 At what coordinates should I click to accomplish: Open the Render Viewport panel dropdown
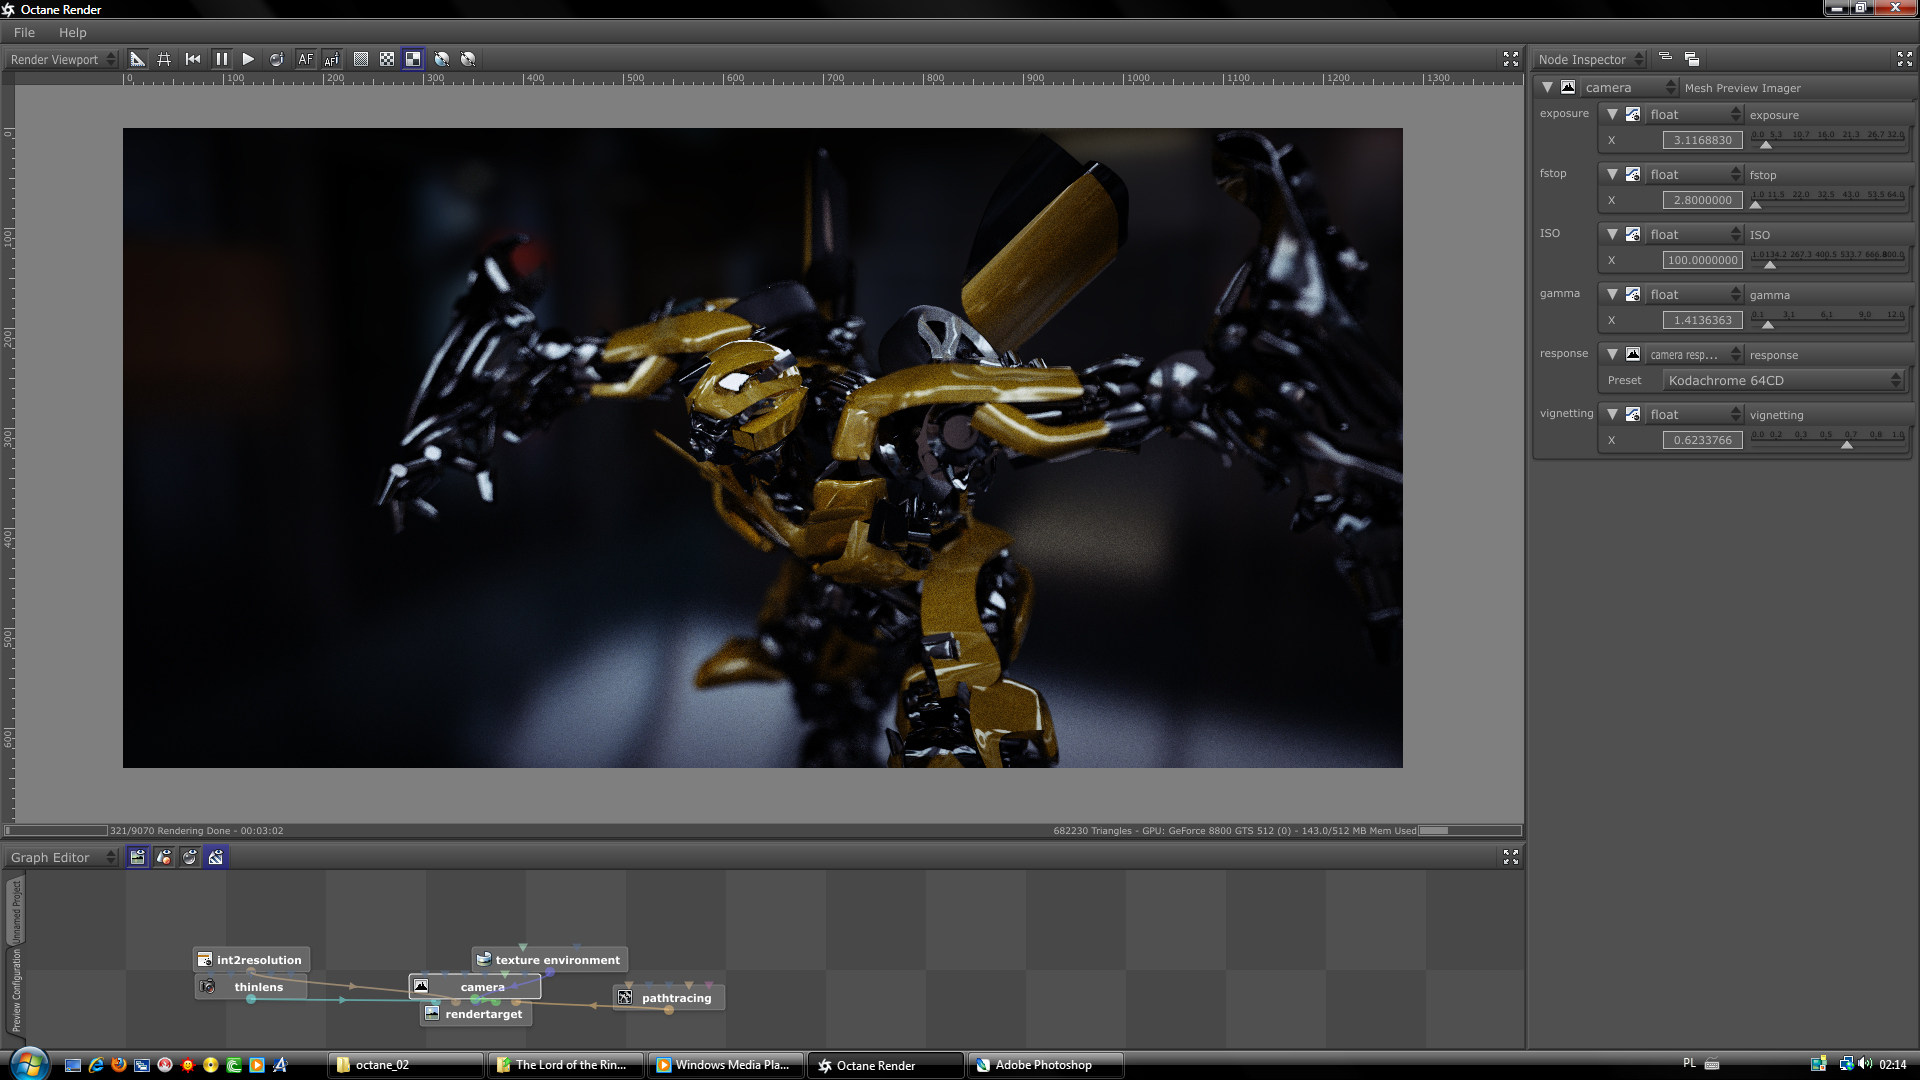pyautogui.click(x=62, y=59)
